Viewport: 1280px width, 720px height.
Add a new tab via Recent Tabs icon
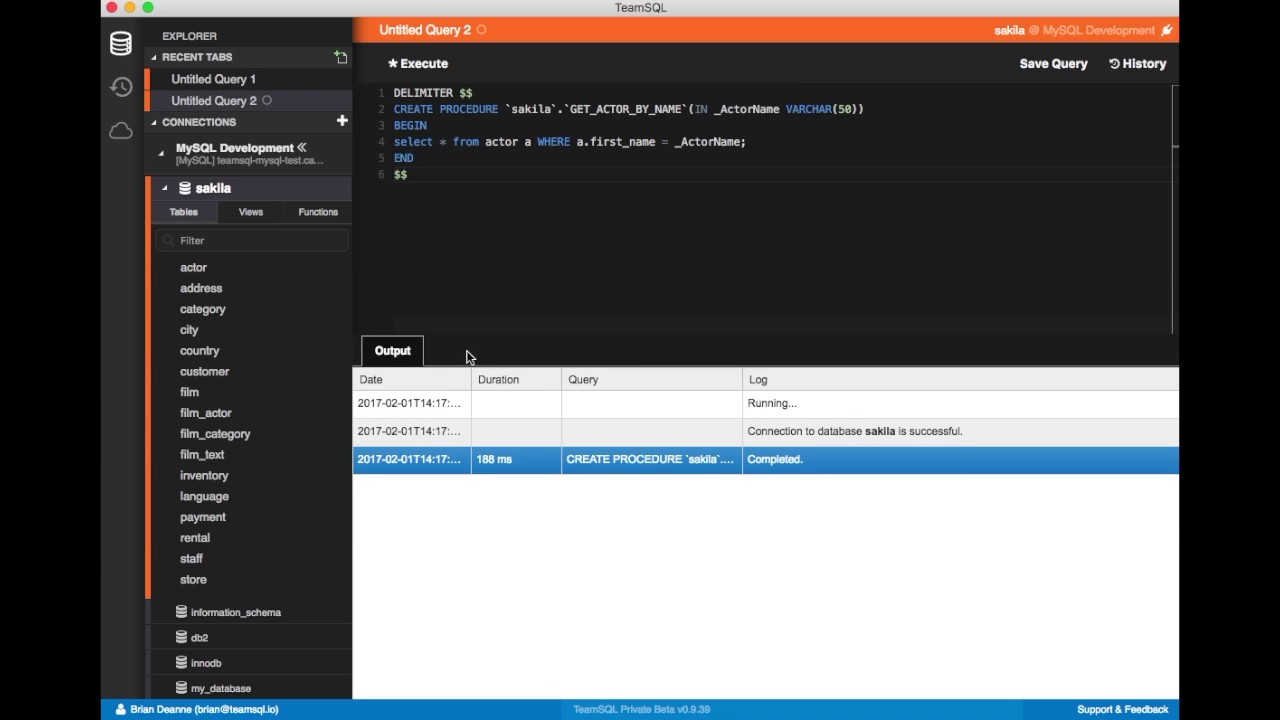[341, 57]
